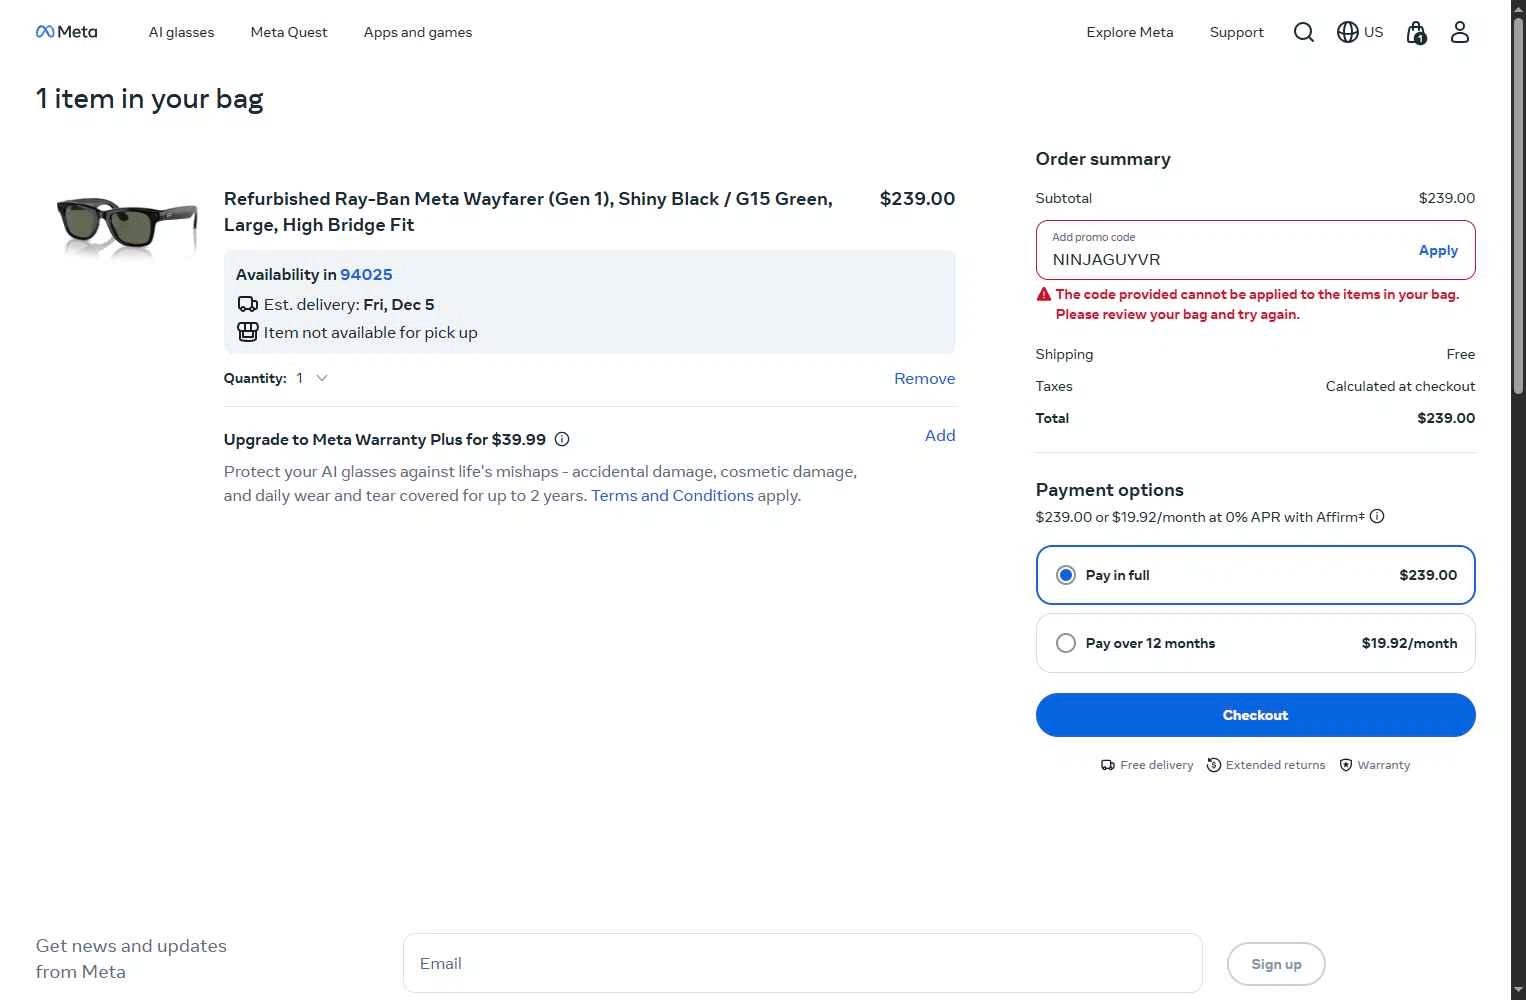Screen dimensions: 1526x1000
Task: Open the shopping bag icon
Action: click(x=1416, y=33)
